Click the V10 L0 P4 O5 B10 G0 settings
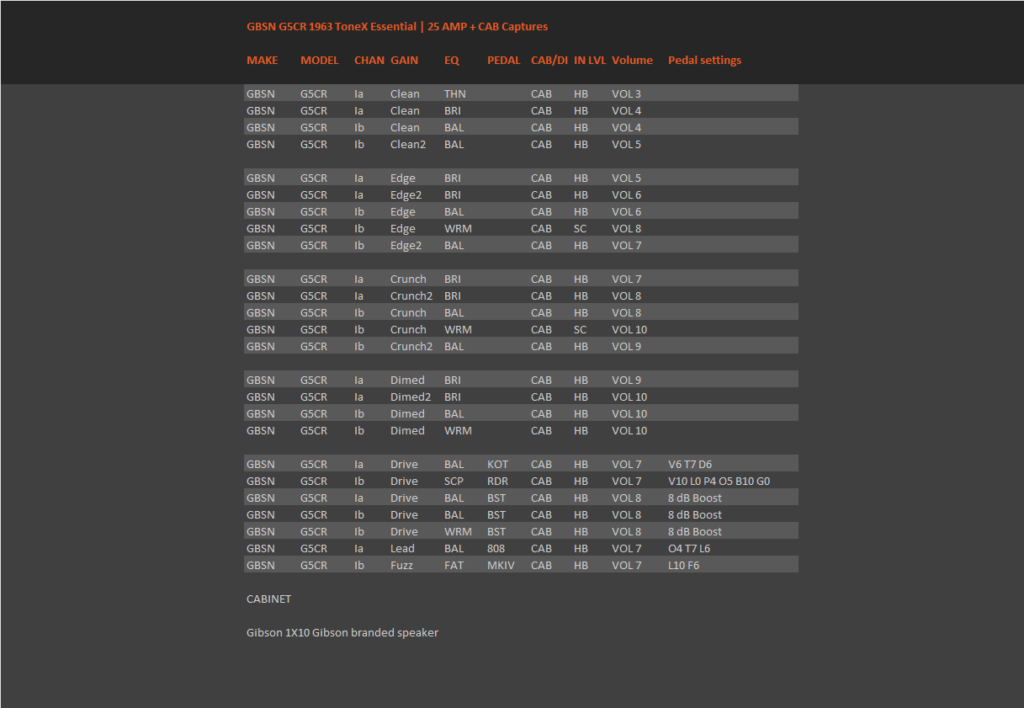Image resolution: width=1024 pixels, height=708 pixels. [718, 481]
